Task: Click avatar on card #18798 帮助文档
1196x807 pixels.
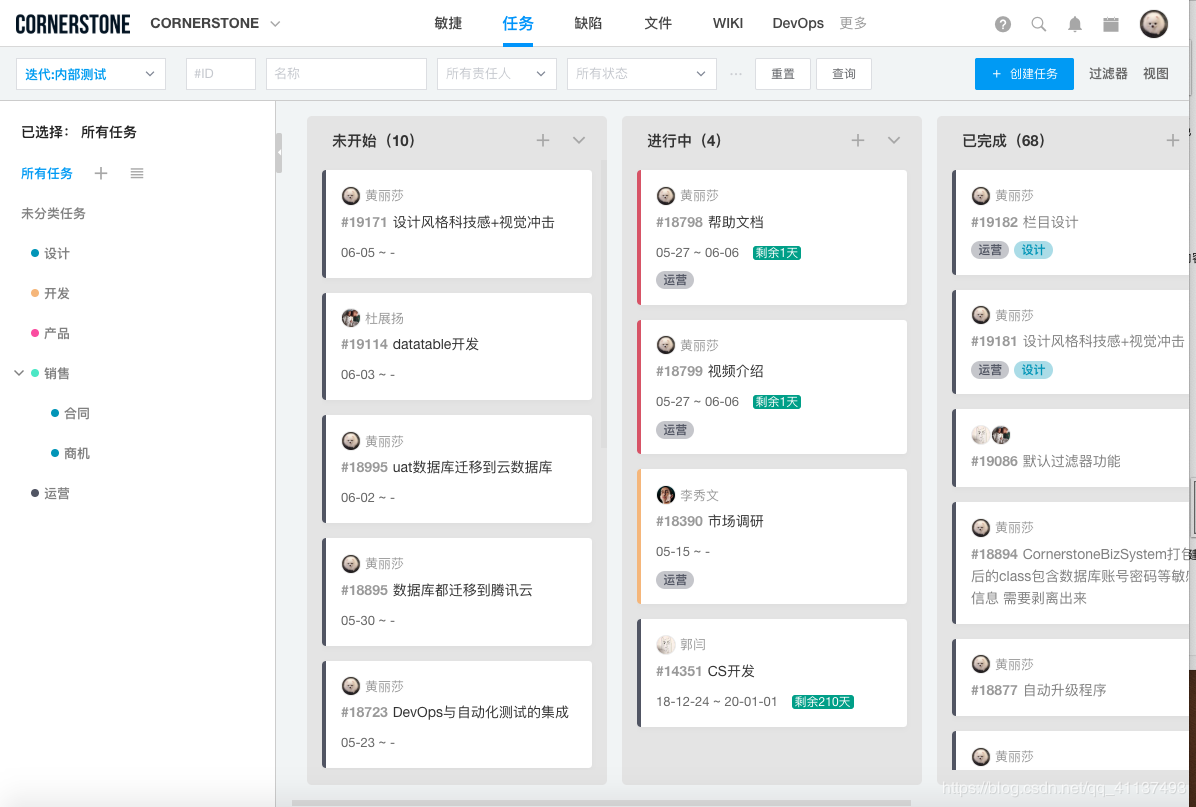Action: point(665,195)
